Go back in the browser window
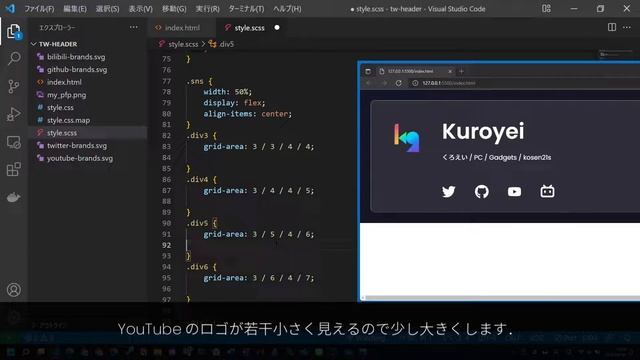The height and width of the screenshot is (360, 640). pyautogui.click(x=368, y=83)
